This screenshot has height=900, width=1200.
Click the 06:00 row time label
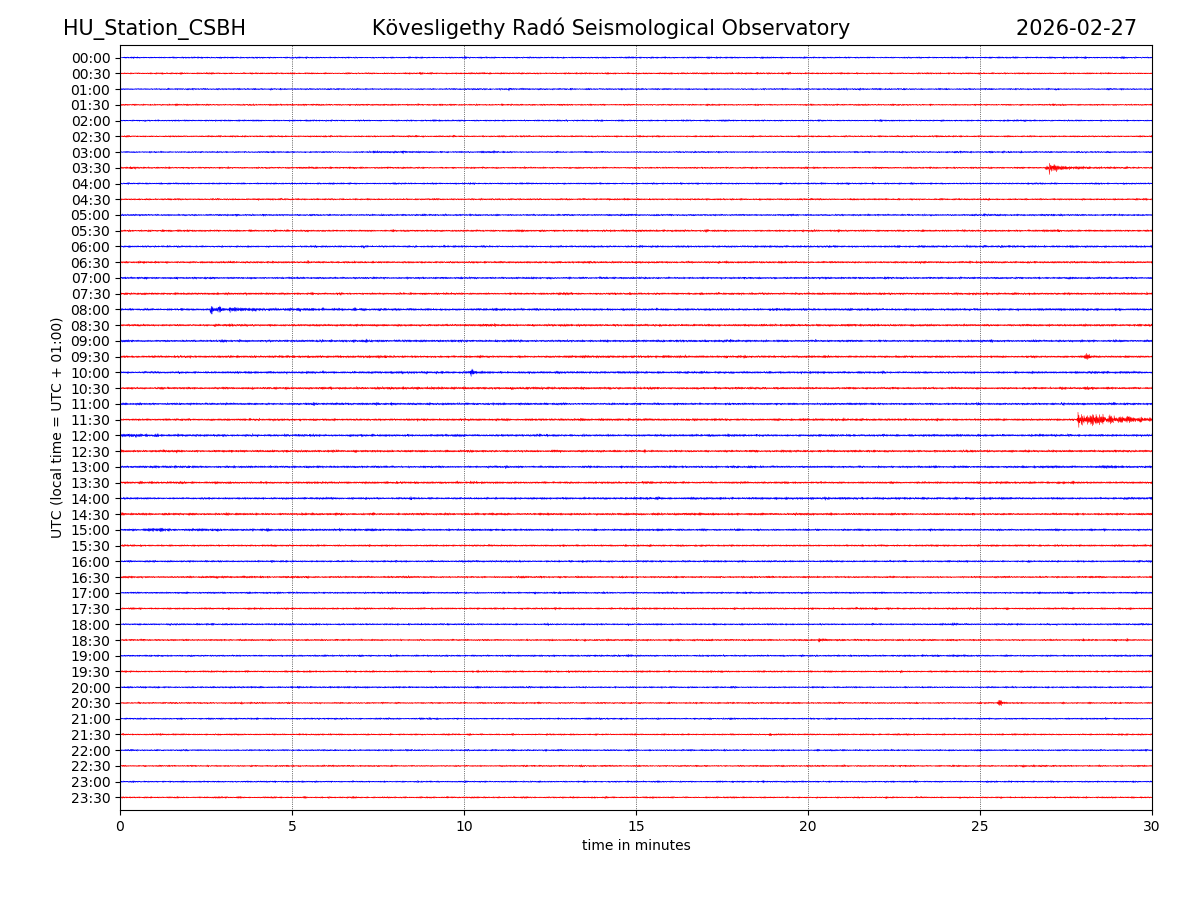(x=91, y=247)
